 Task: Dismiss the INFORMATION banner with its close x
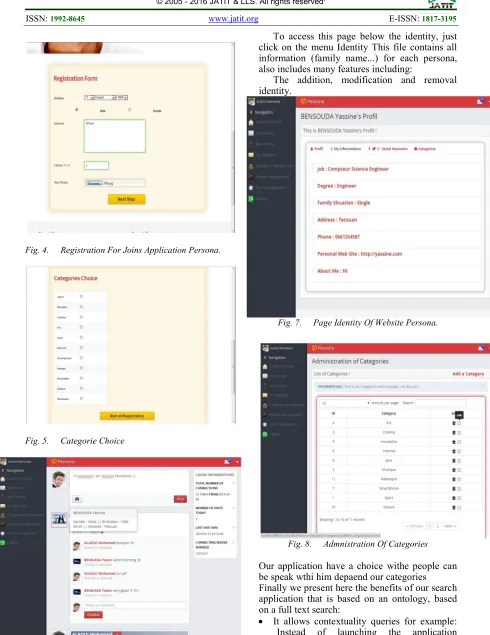(x=483, y=387)
